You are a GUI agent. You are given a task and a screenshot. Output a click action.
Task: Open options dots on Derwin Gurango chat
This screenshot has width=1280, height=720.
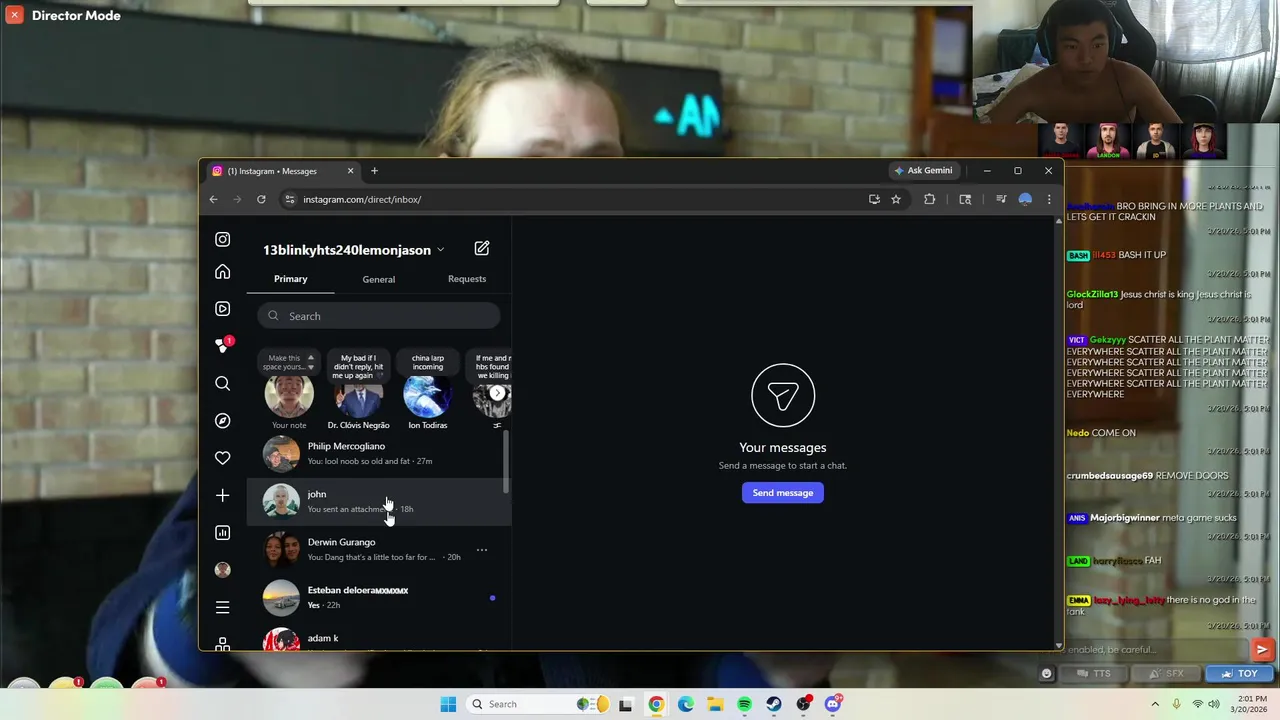(x=482, y=550)
